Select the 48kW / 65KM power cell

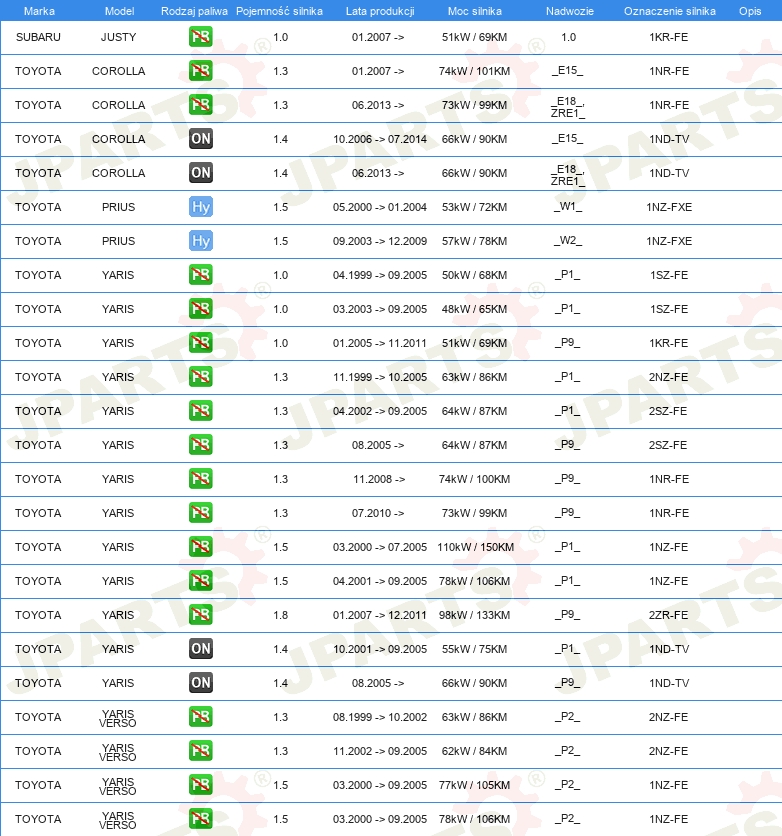click(474, 309)
